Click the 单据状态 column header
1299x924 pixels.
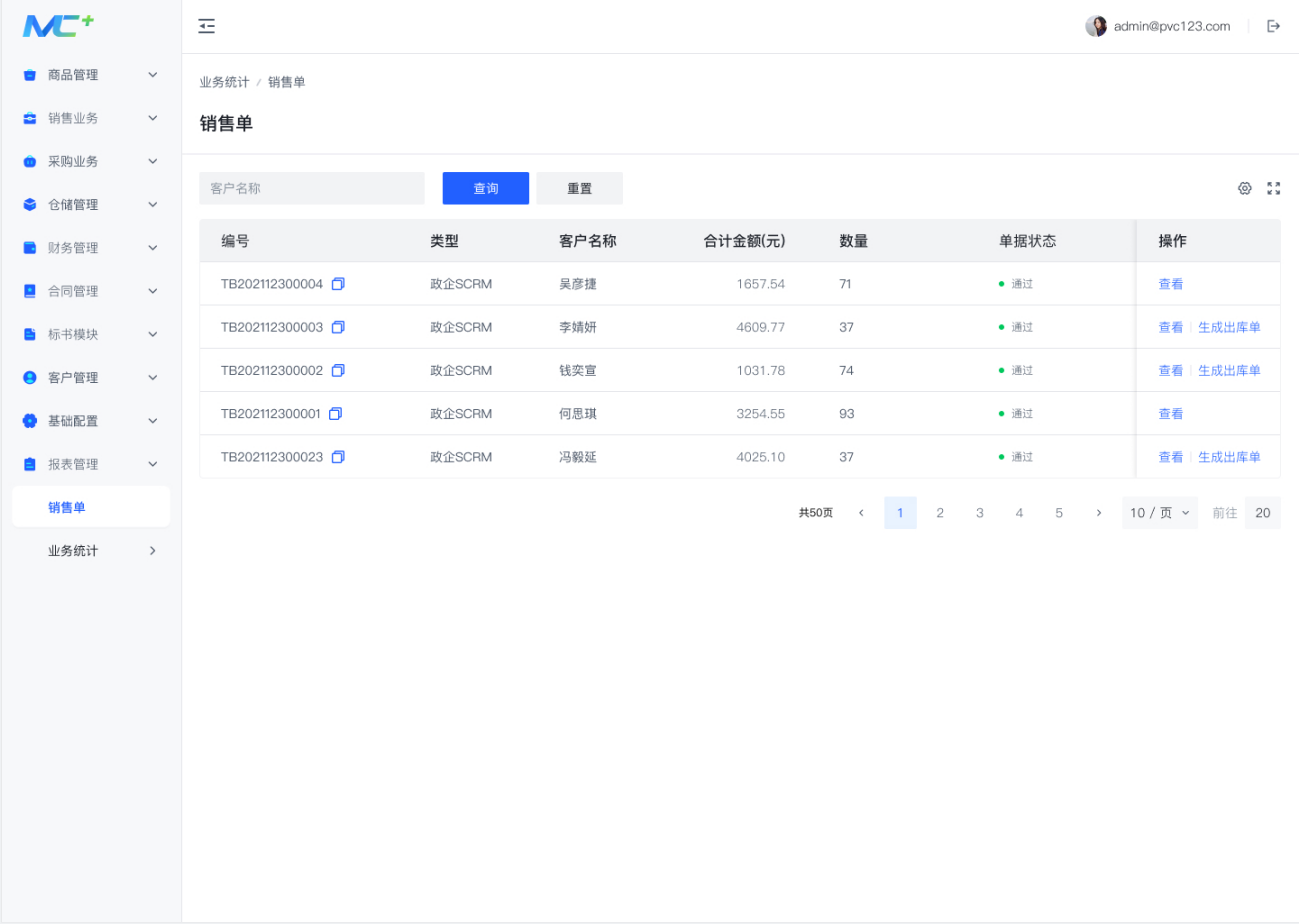[x=1028, y=241]
